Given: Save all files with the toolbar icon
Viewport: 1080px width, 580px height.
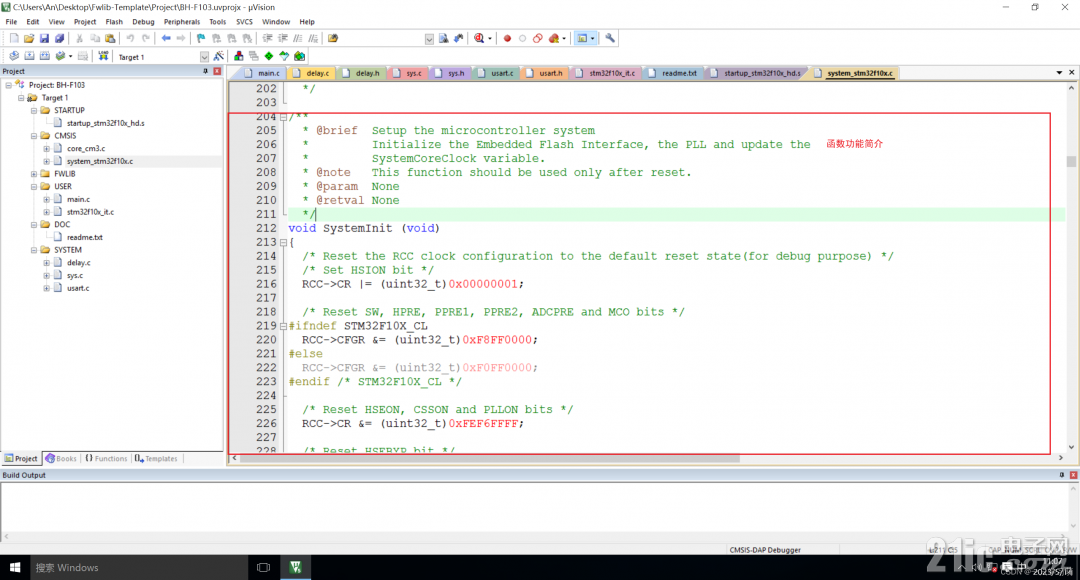Looking at the screenshot, I should tap(59, 39).
